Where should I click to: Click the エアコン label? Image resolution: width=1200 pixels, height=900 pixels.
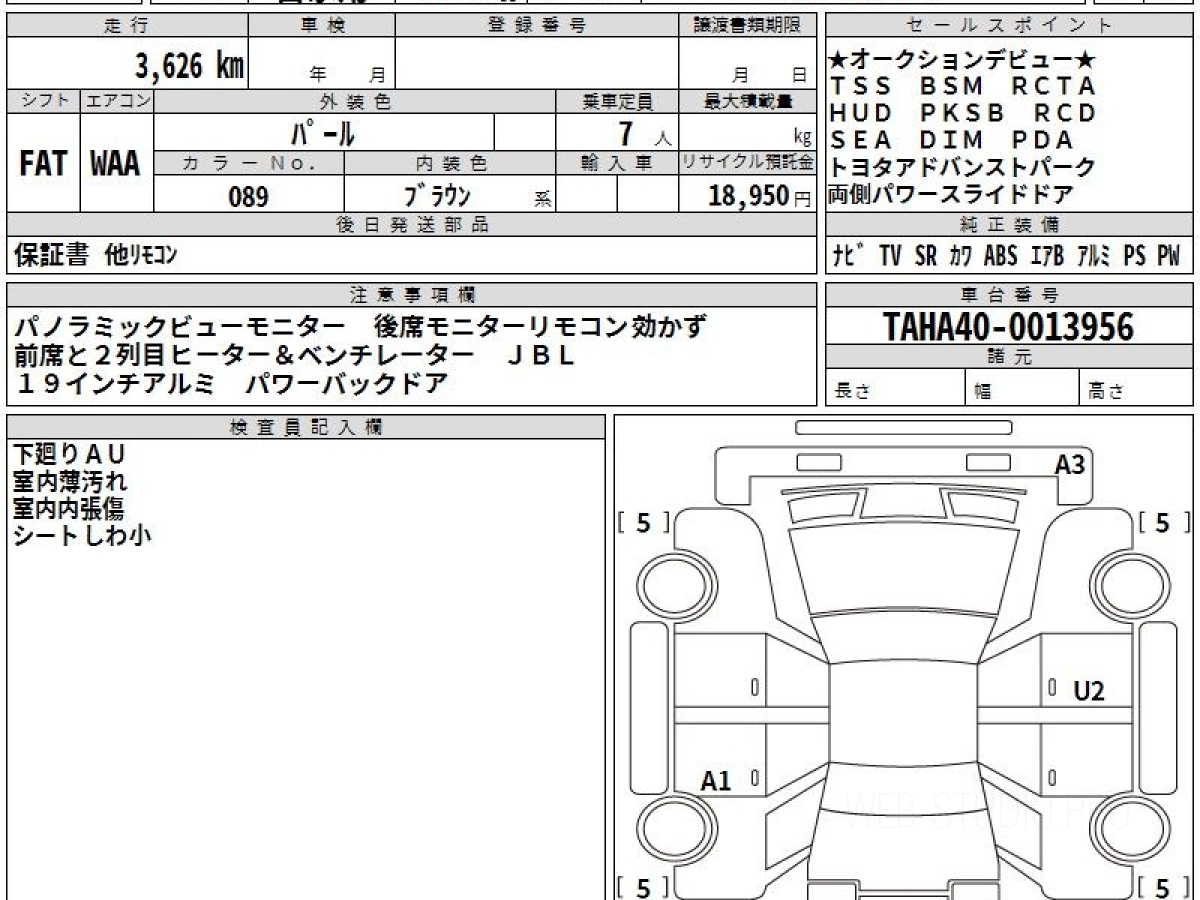click(117, 101)
